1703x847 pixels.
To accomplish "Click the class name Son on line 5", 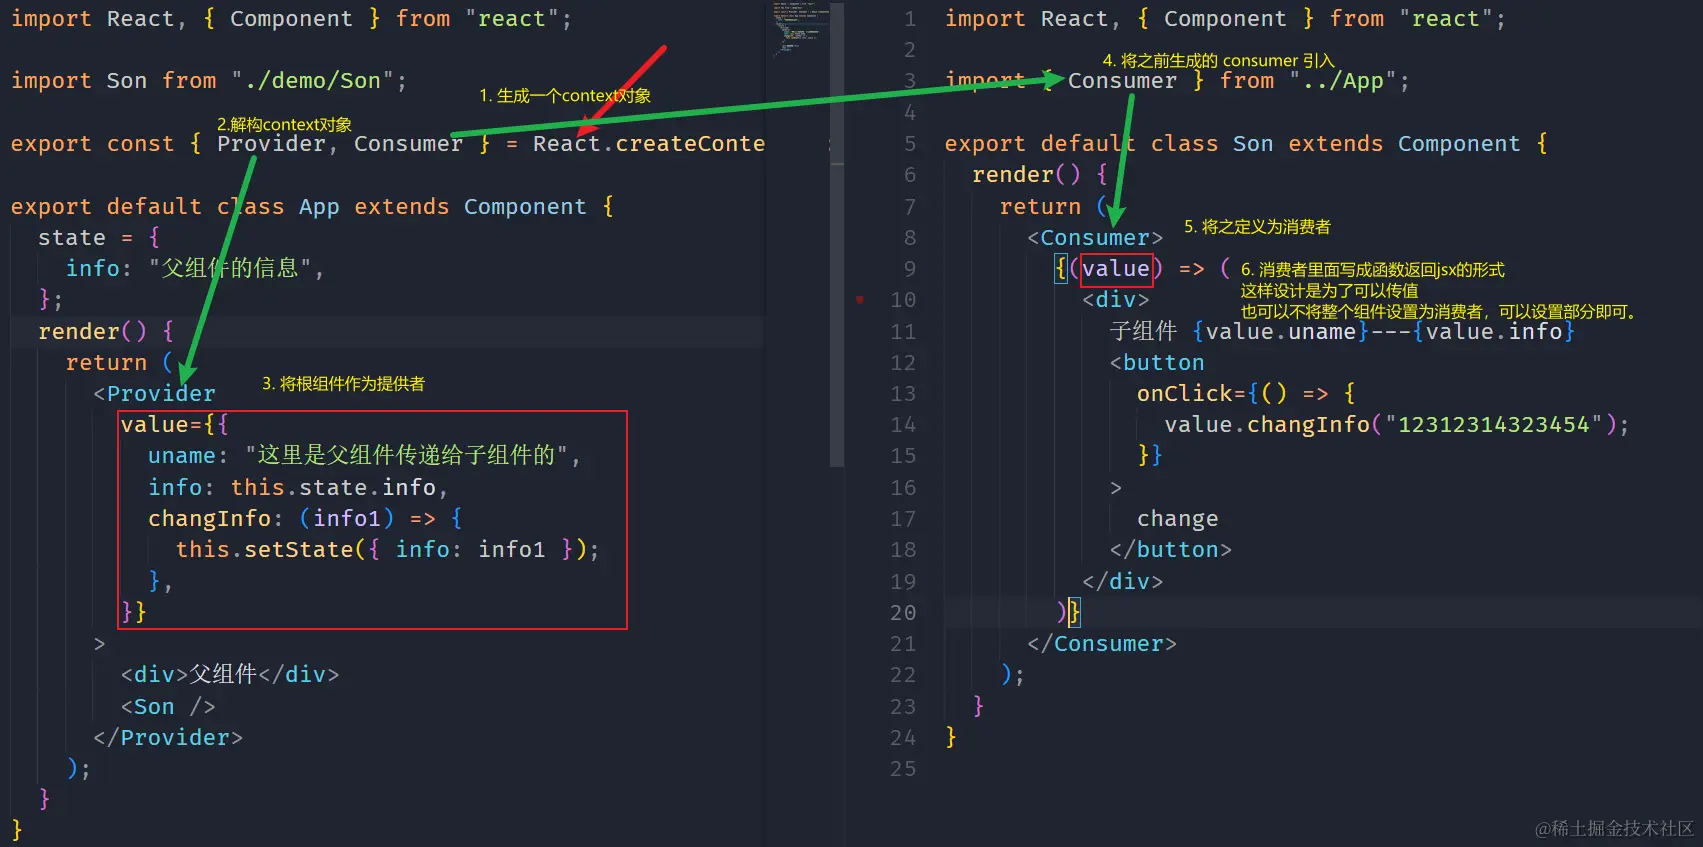I will point(1253,144).
